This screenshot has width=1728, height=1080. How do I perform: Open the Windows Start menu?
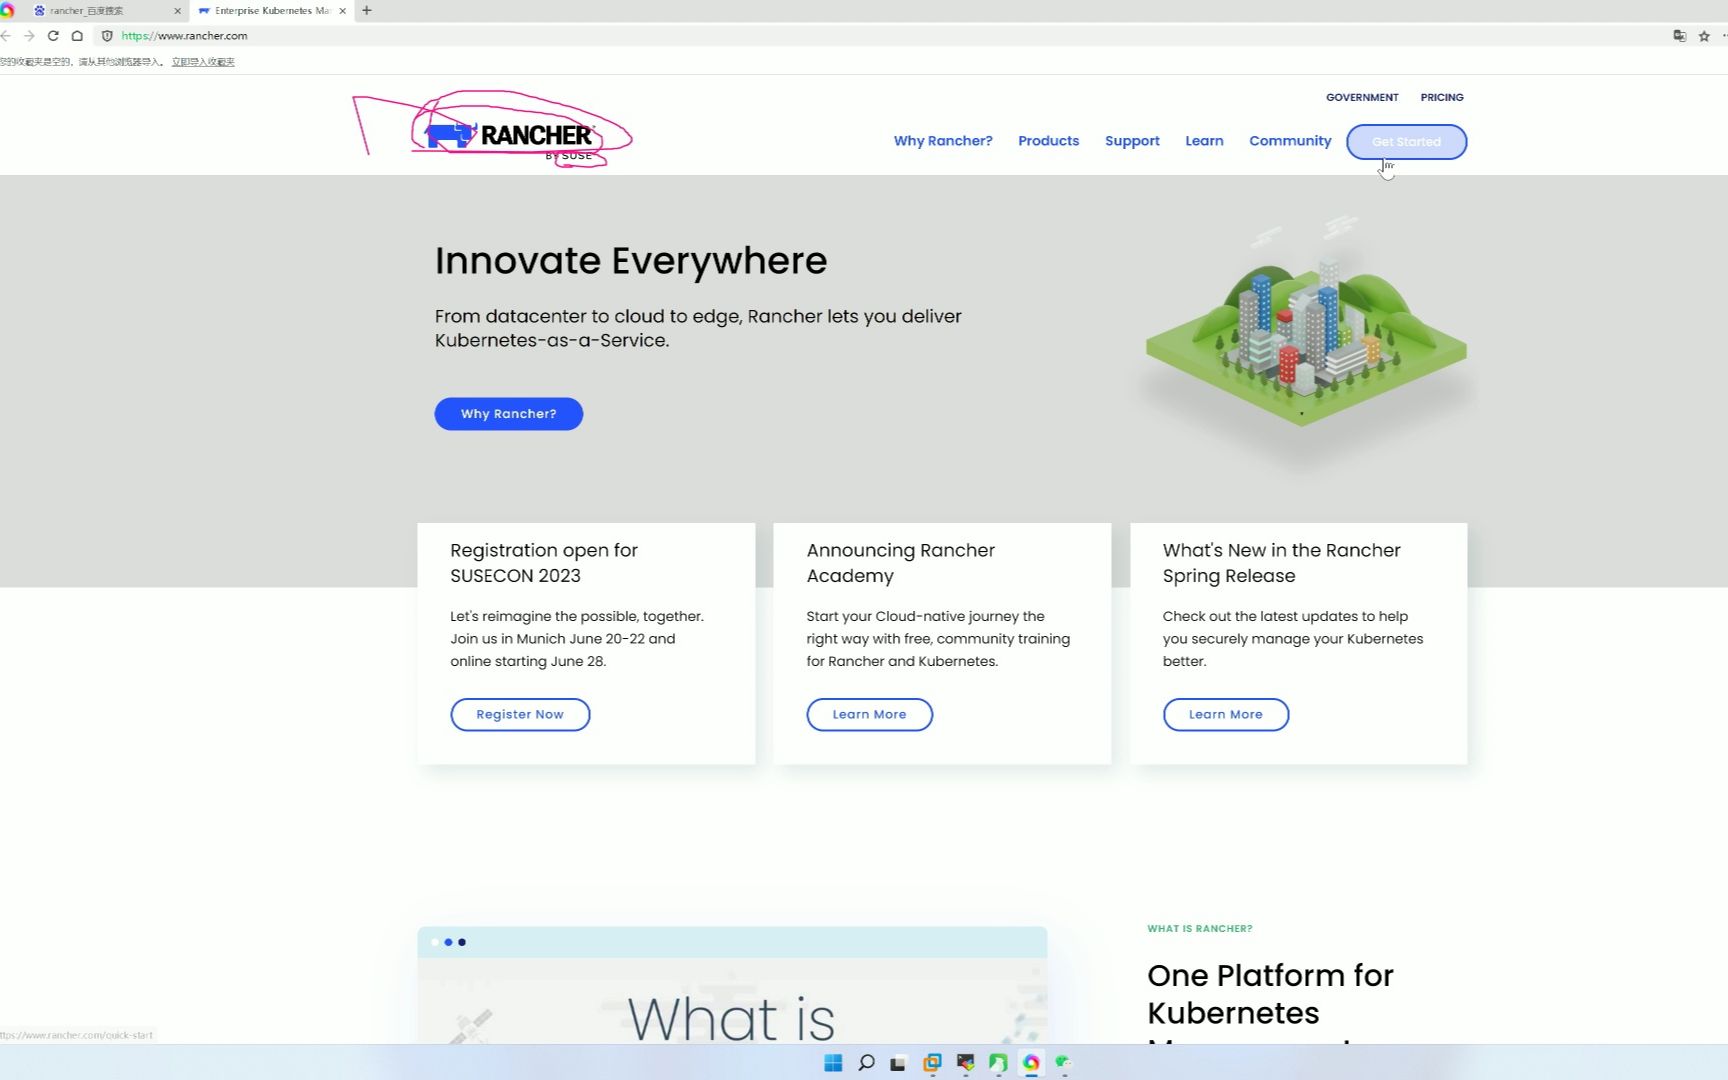pos(833,1063)
